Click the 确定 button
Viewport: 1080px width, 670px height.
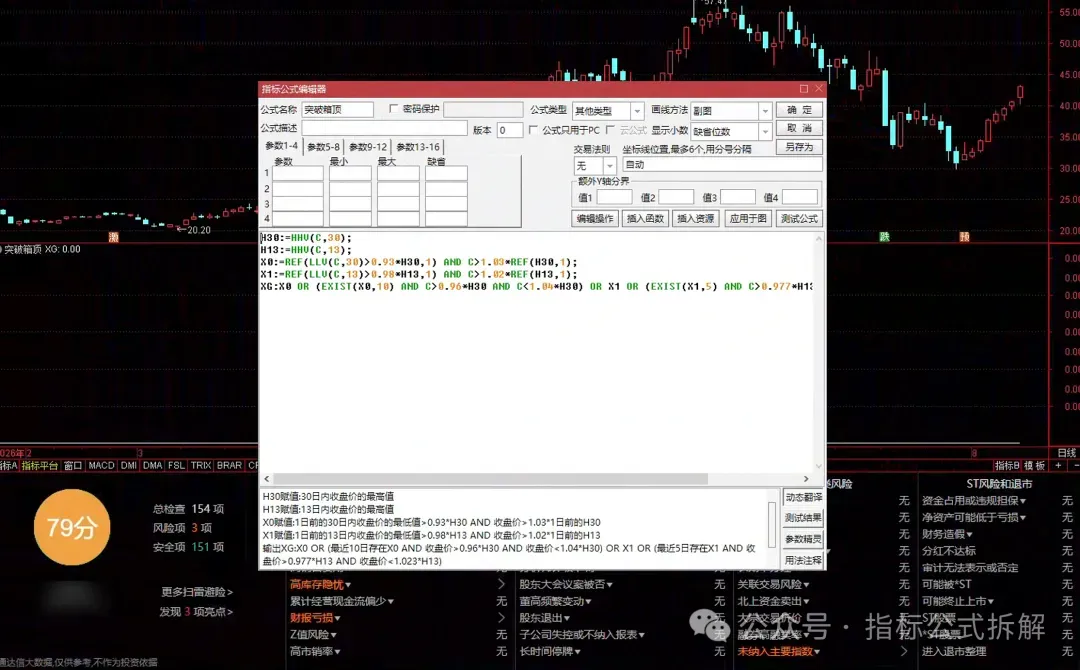pos(799,109)
